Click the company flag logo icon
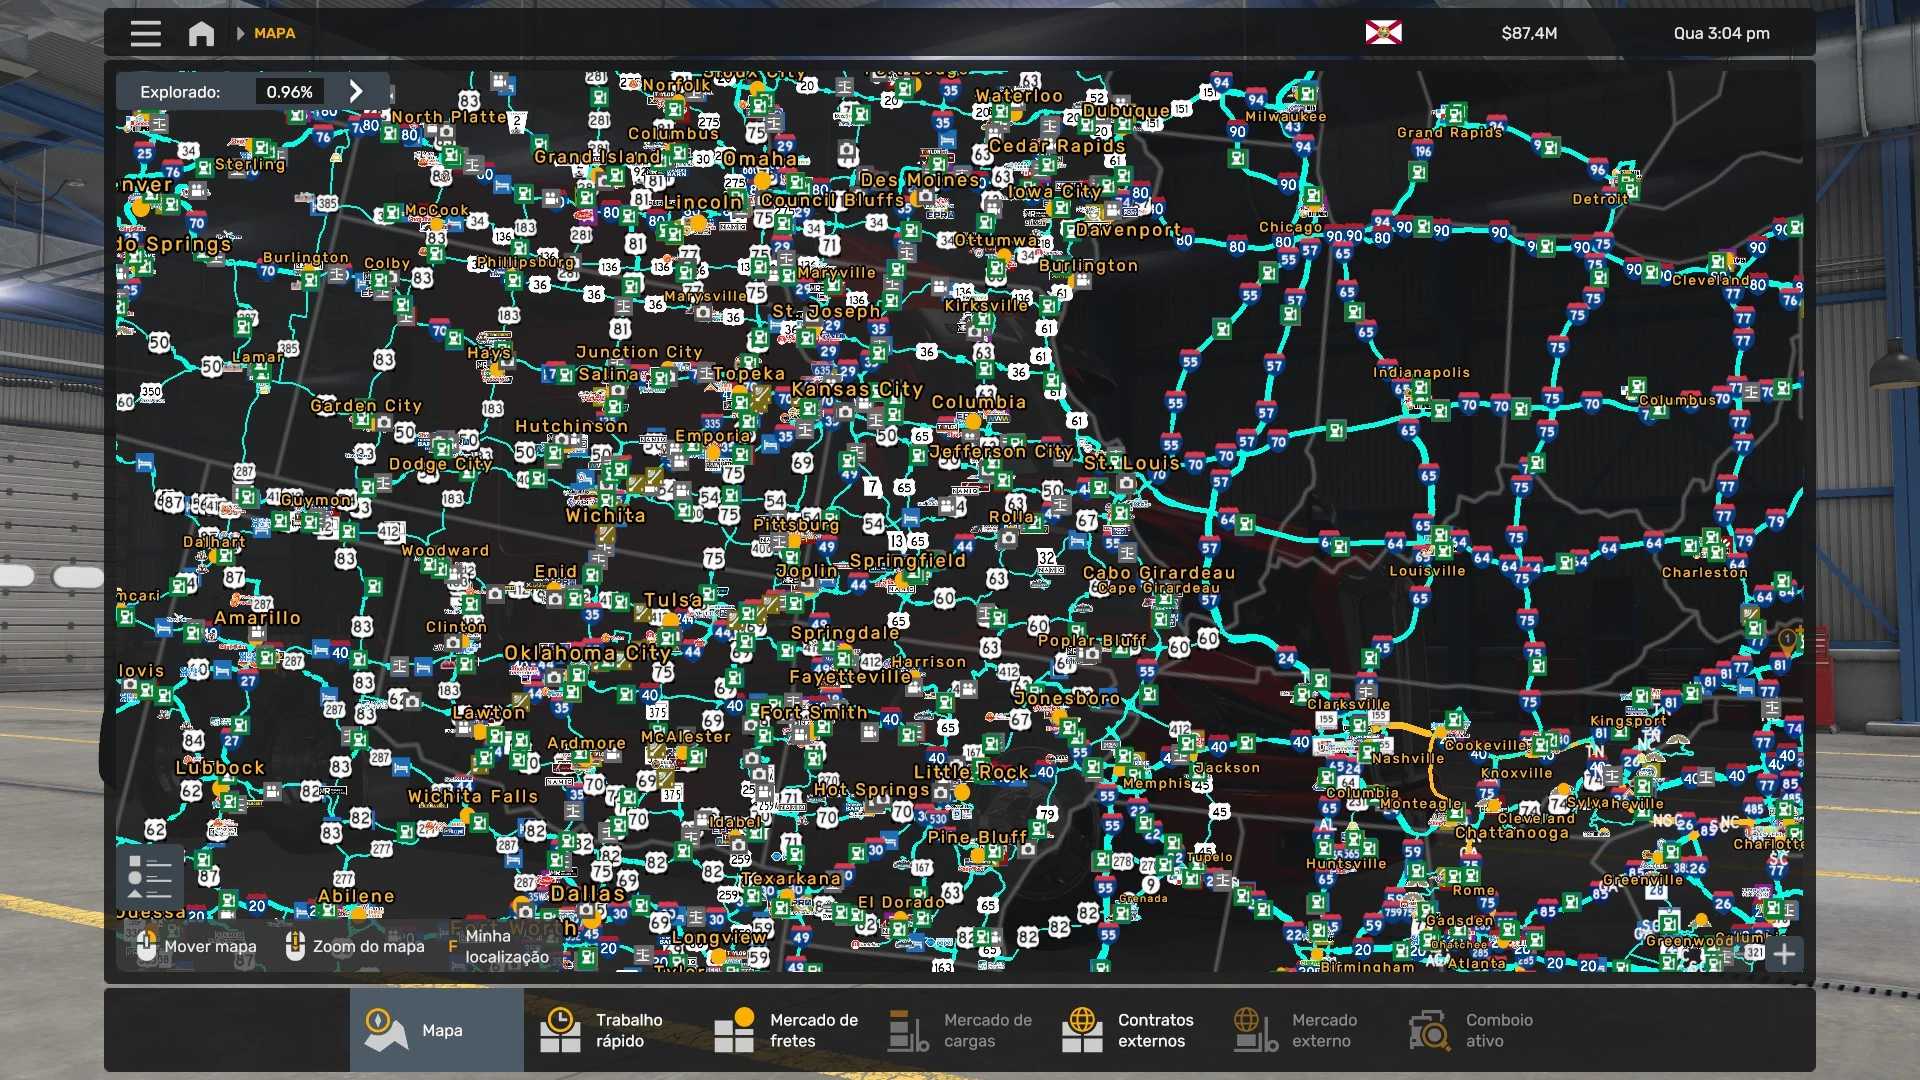The width and height of the screenshot is (1920, 1080). (1383, 33)
